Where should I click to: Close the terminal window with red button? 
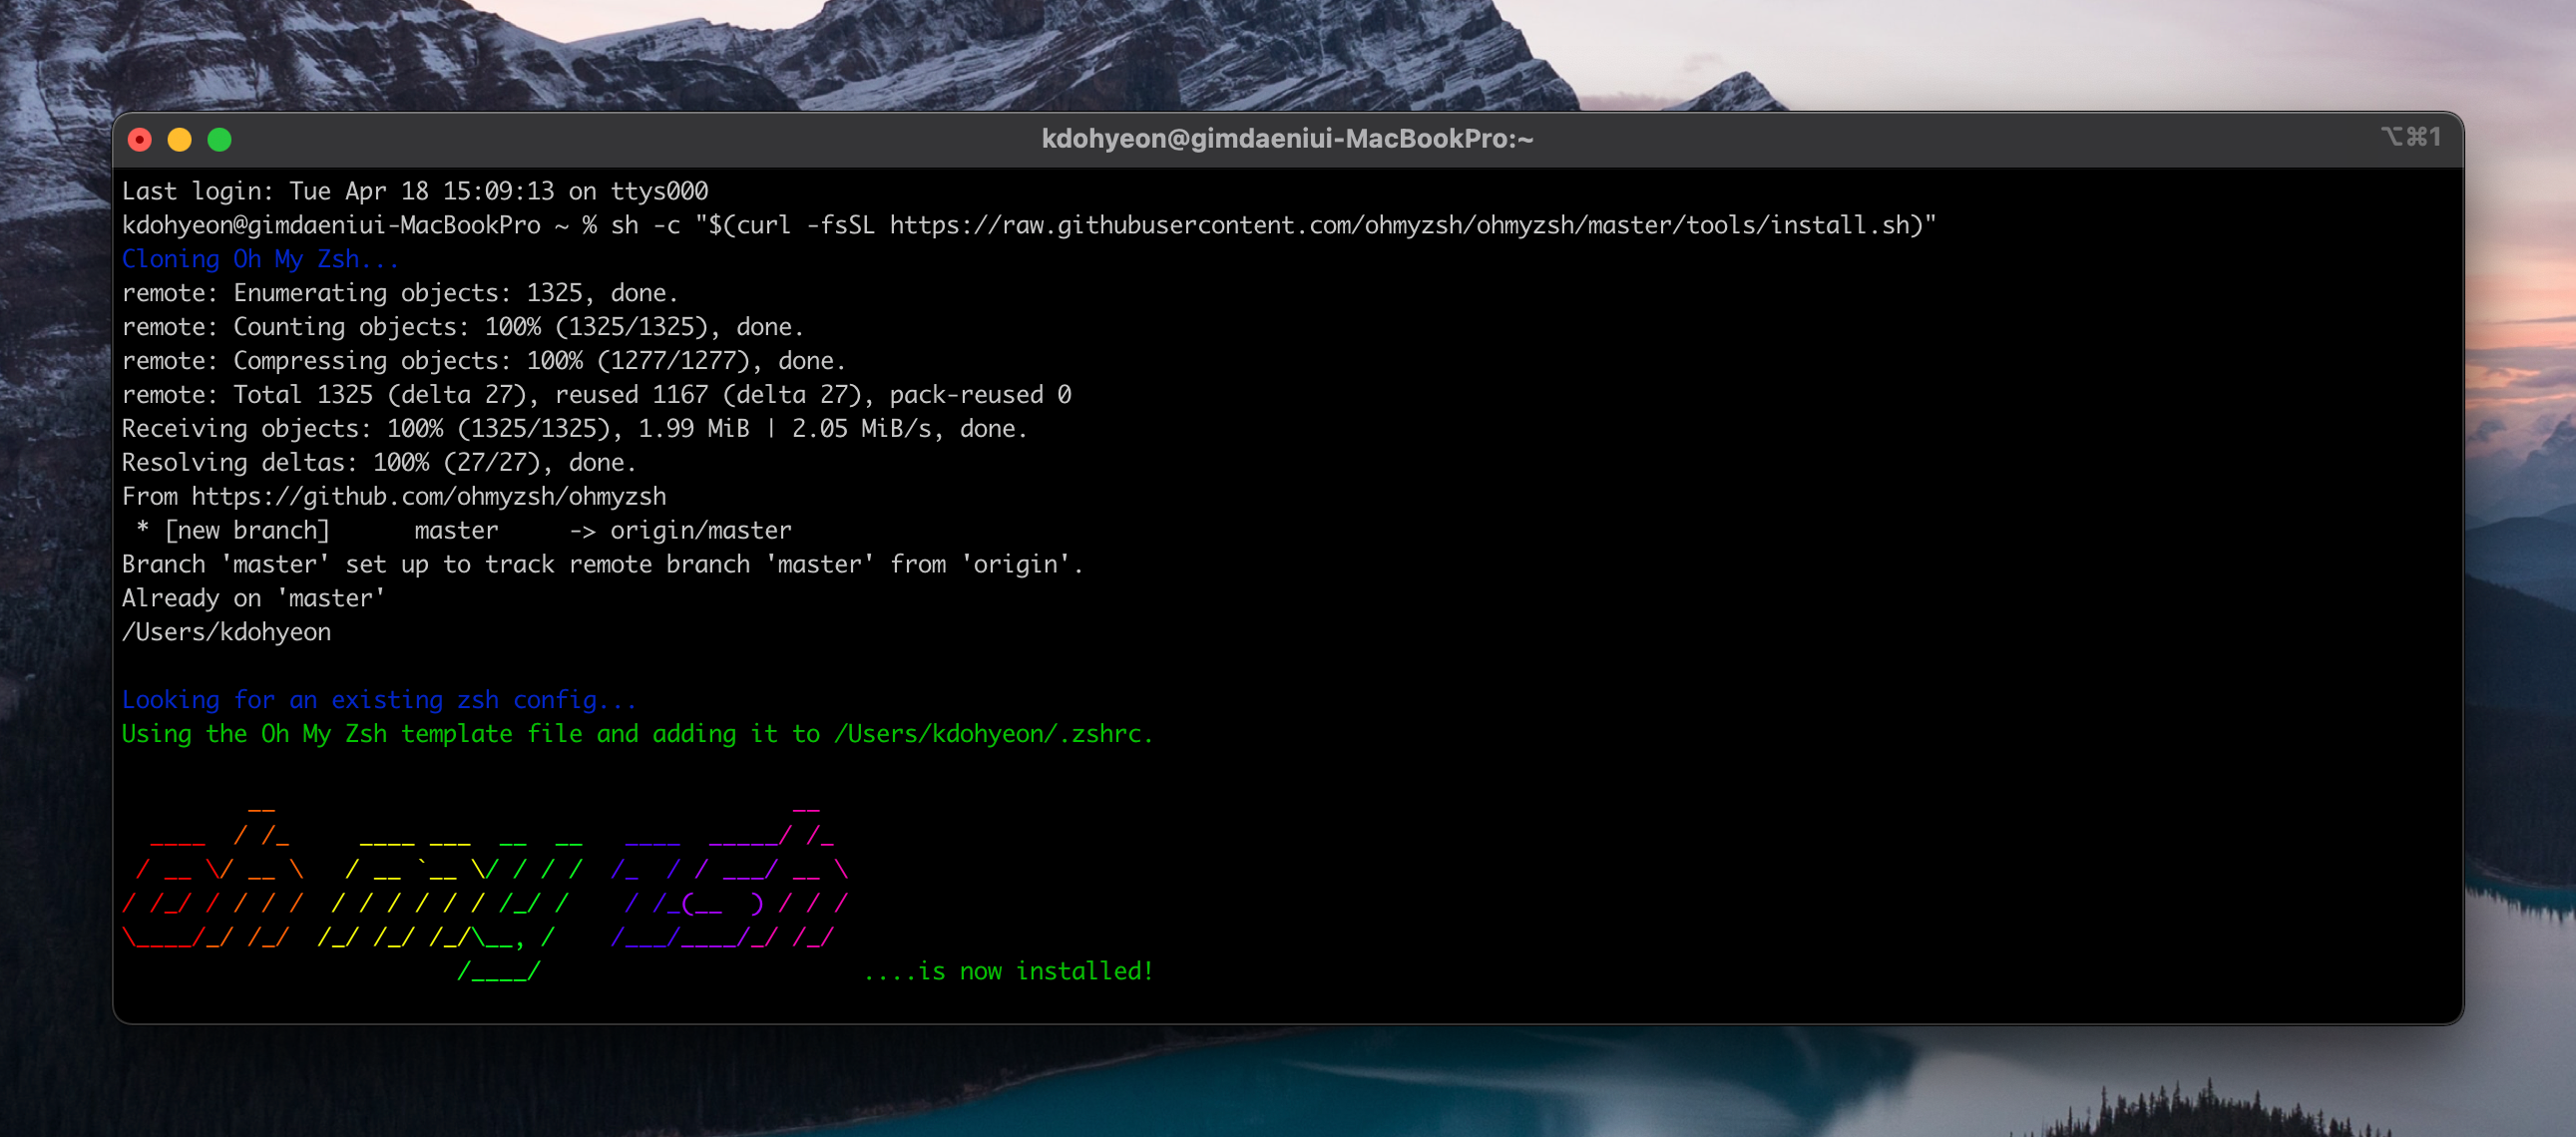tap(140, 140)
